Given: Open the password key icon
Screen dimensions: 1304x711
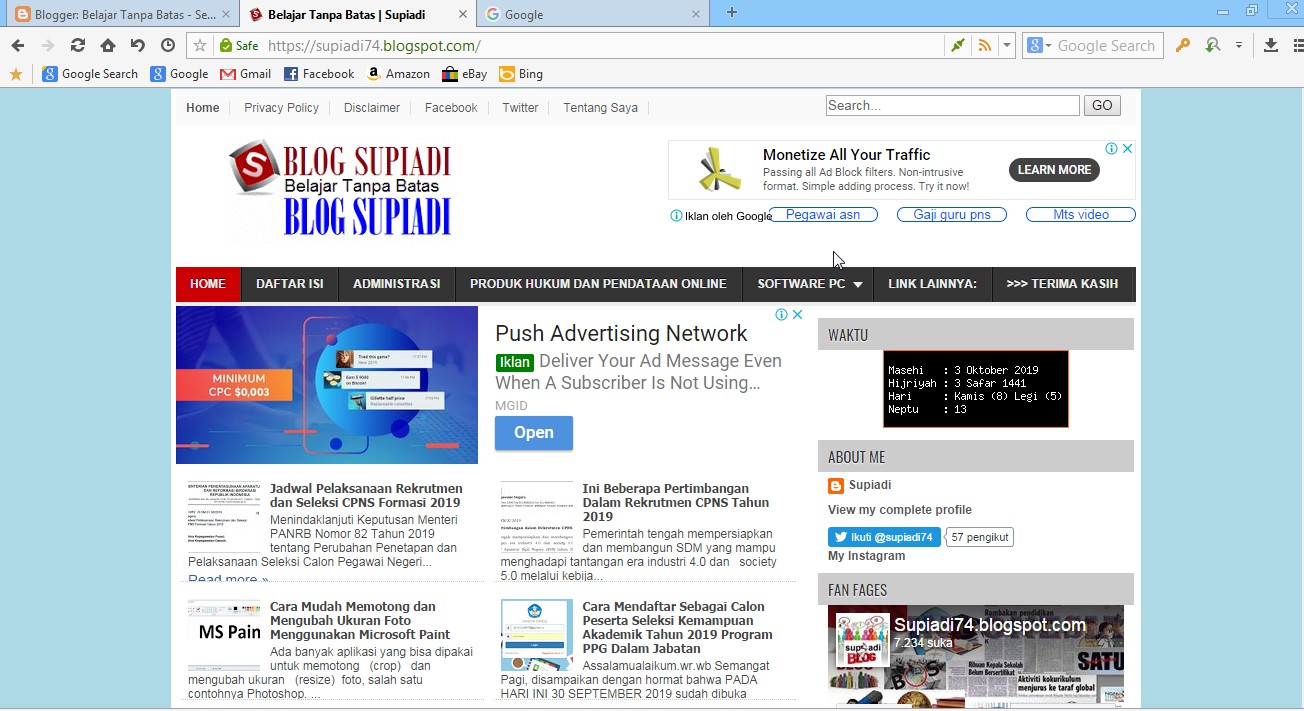Looking at the screenshot, I should click(1183, 45).
